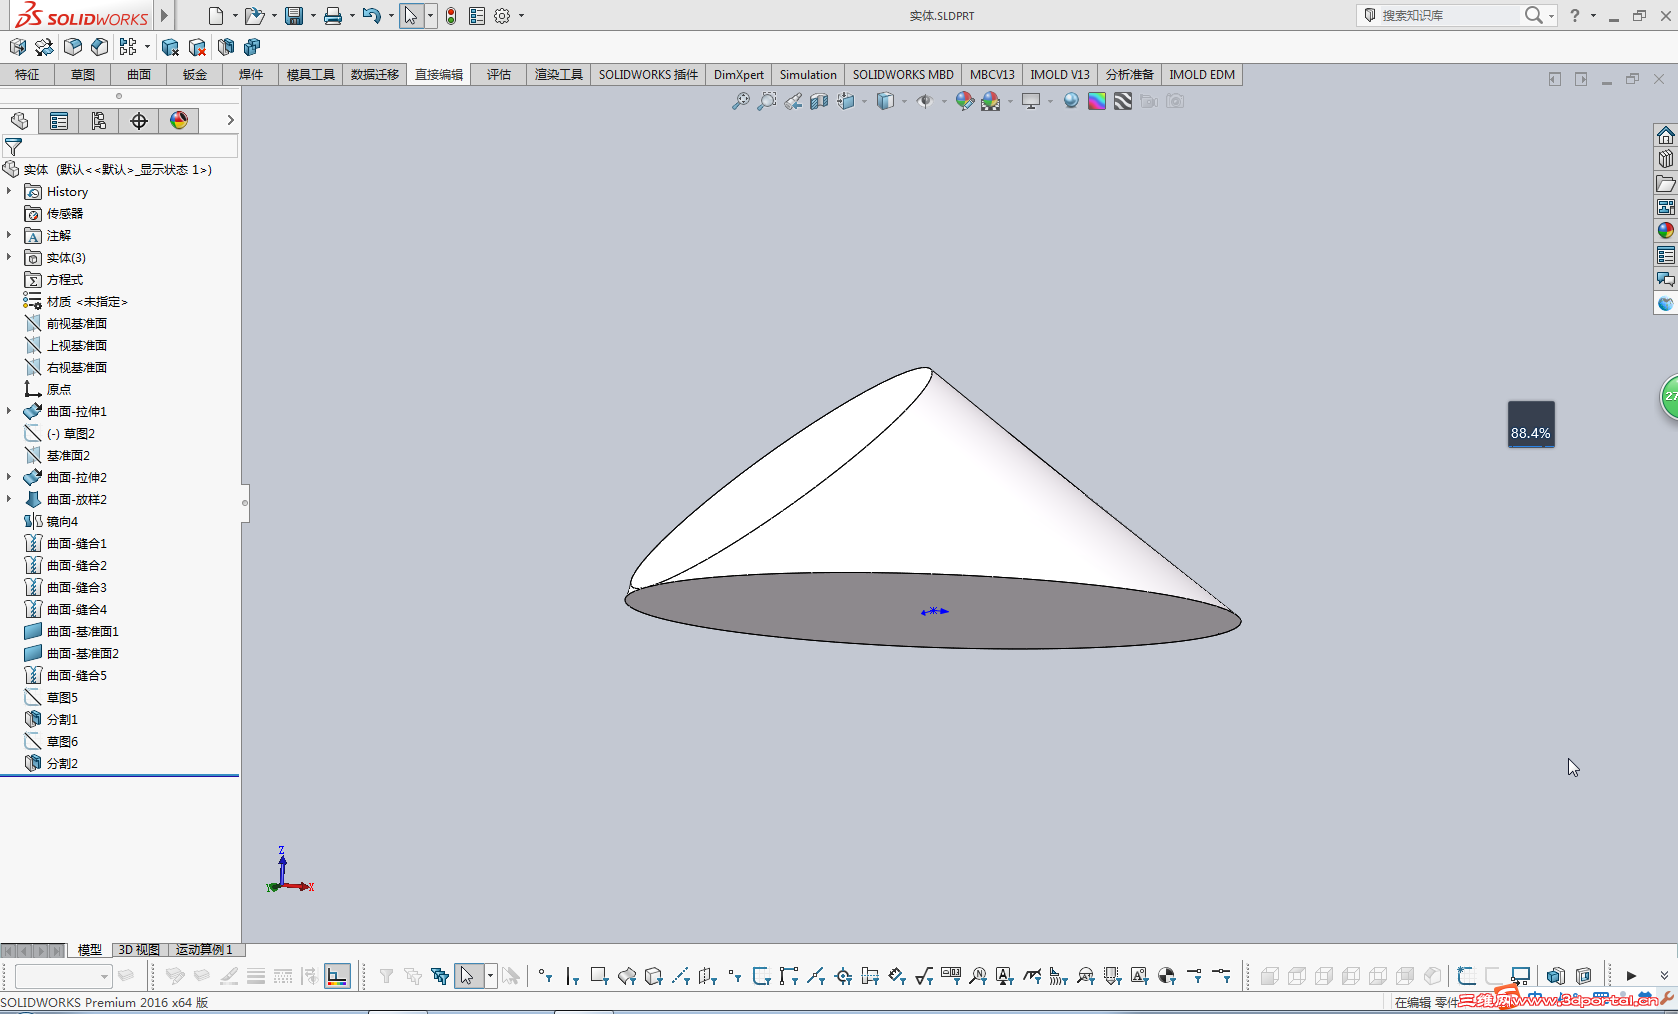Open the SOLIDWORKS menu flyout arrow

coord(165,15)
